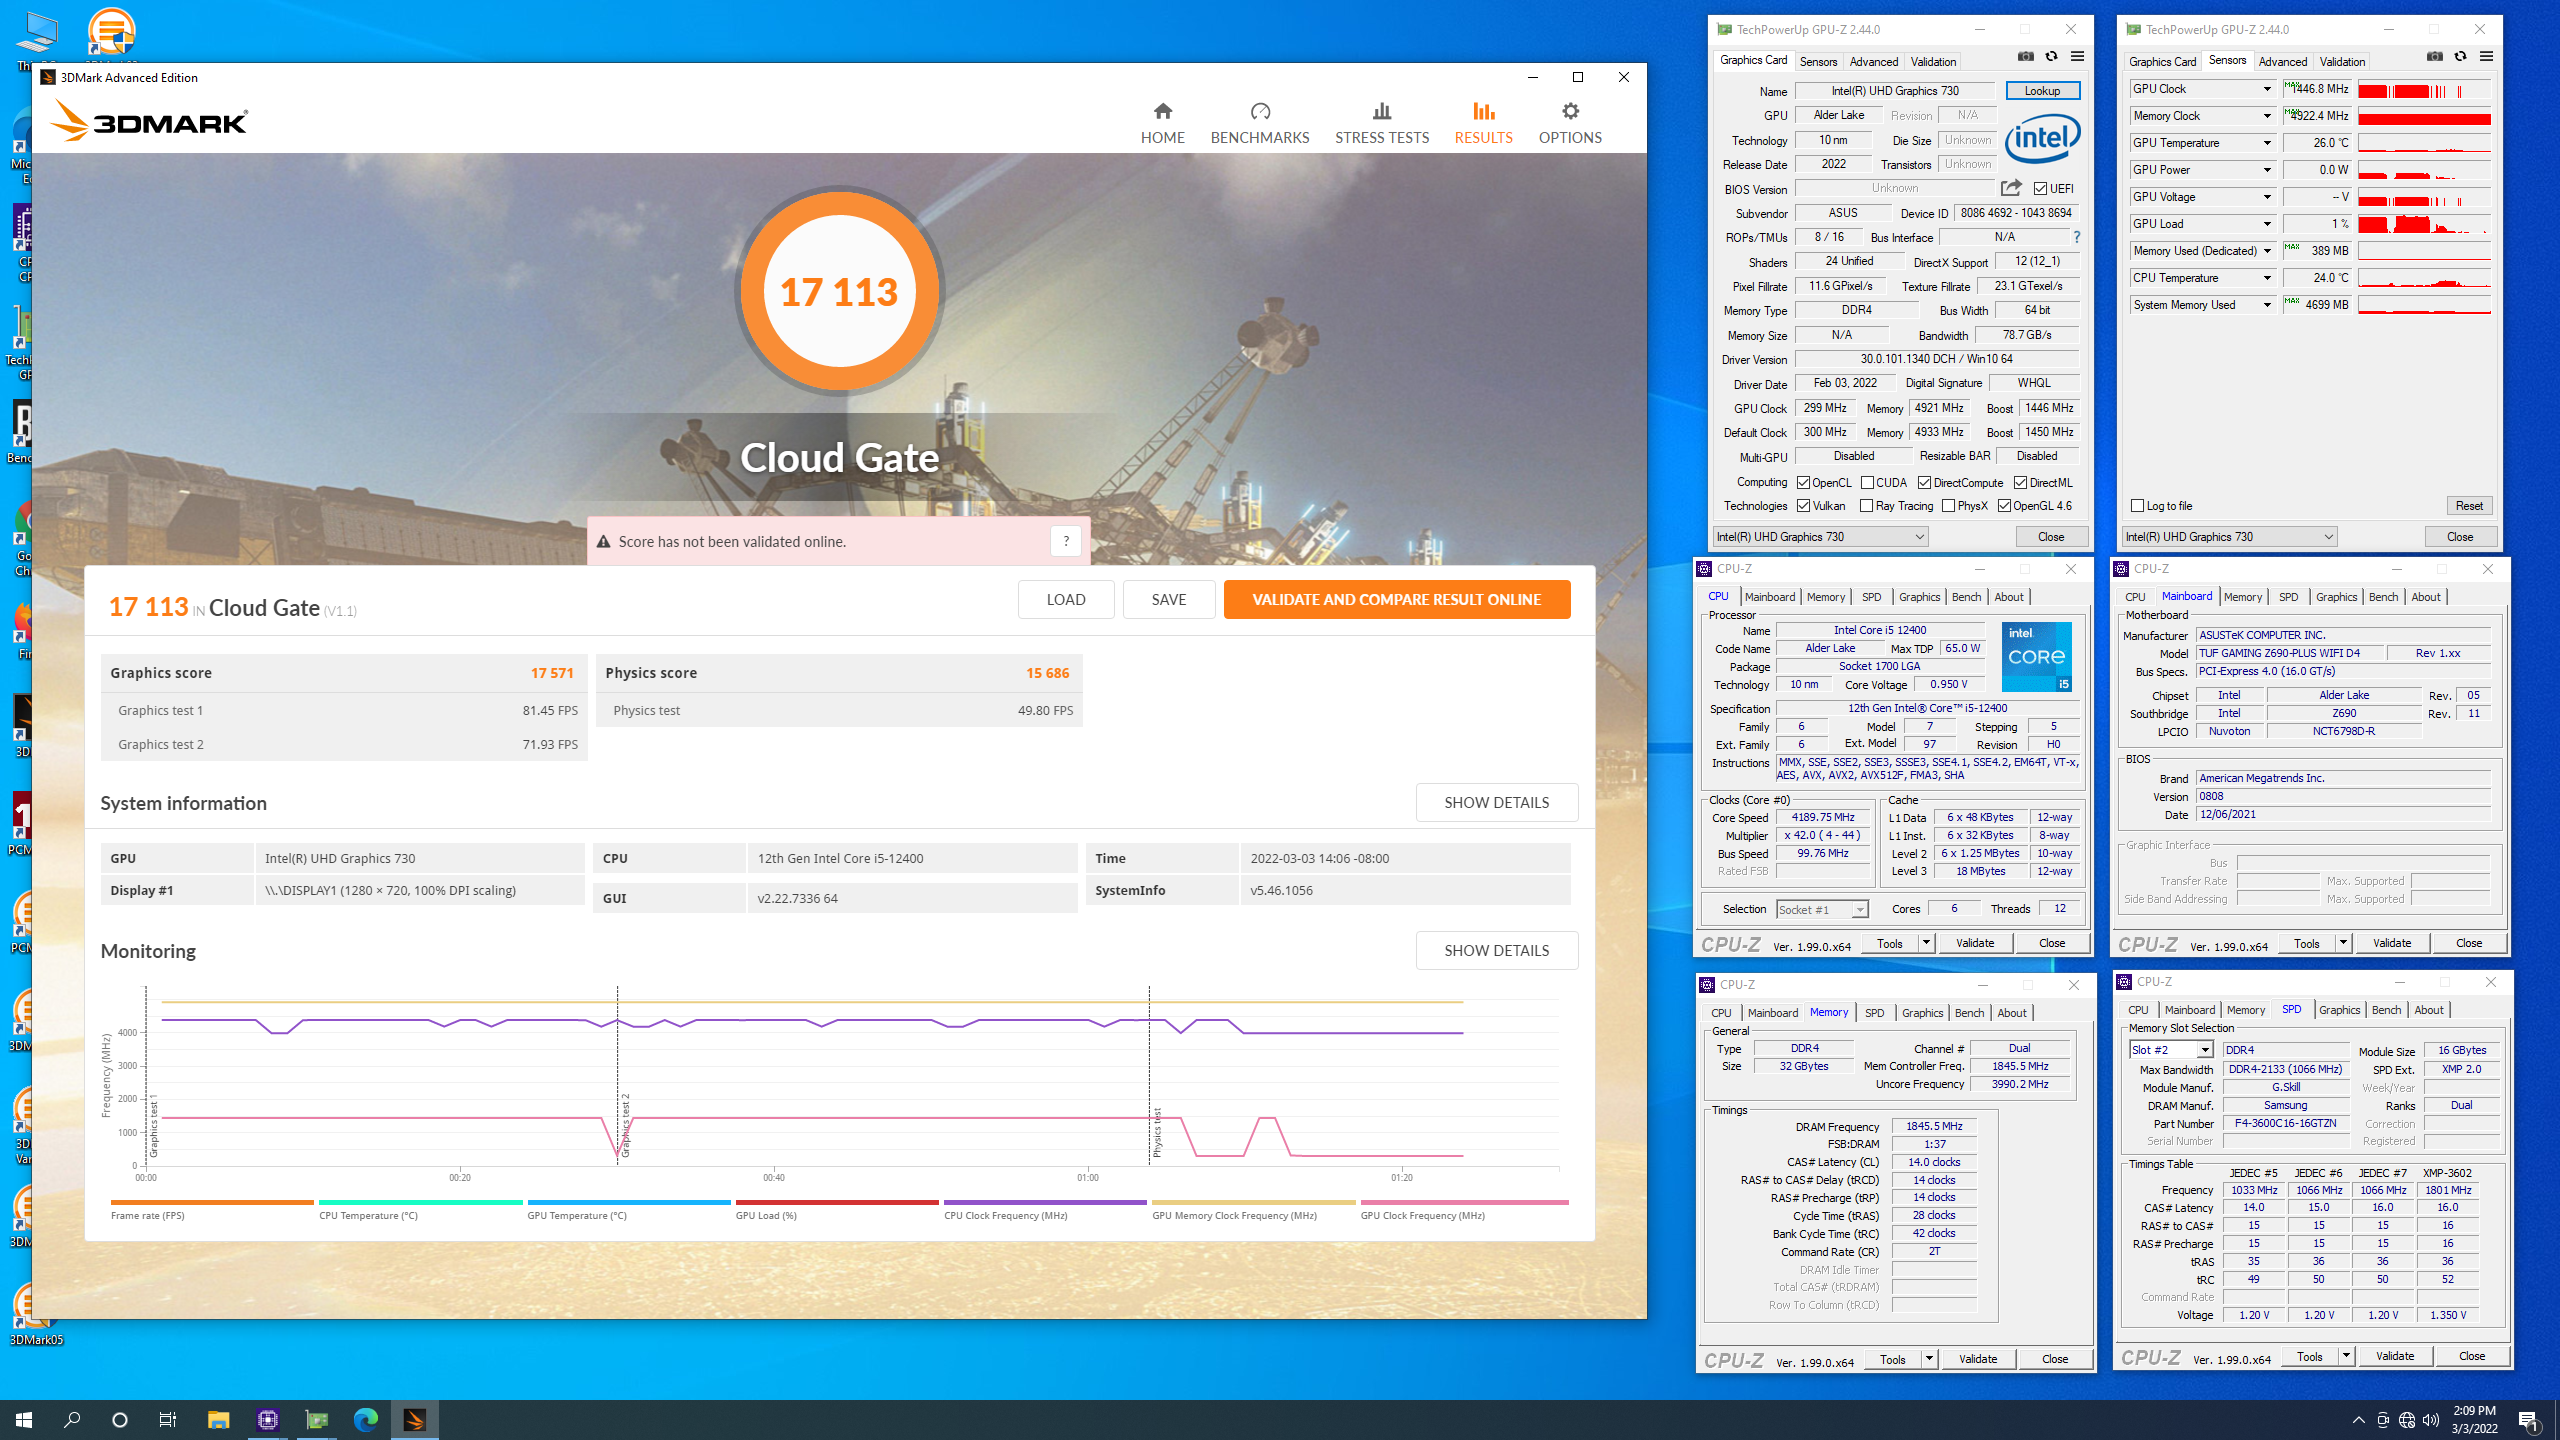Open the HOME section in 3DMark
The height and width of the screenshot is (1440, 2560).
coord(1162,123)
